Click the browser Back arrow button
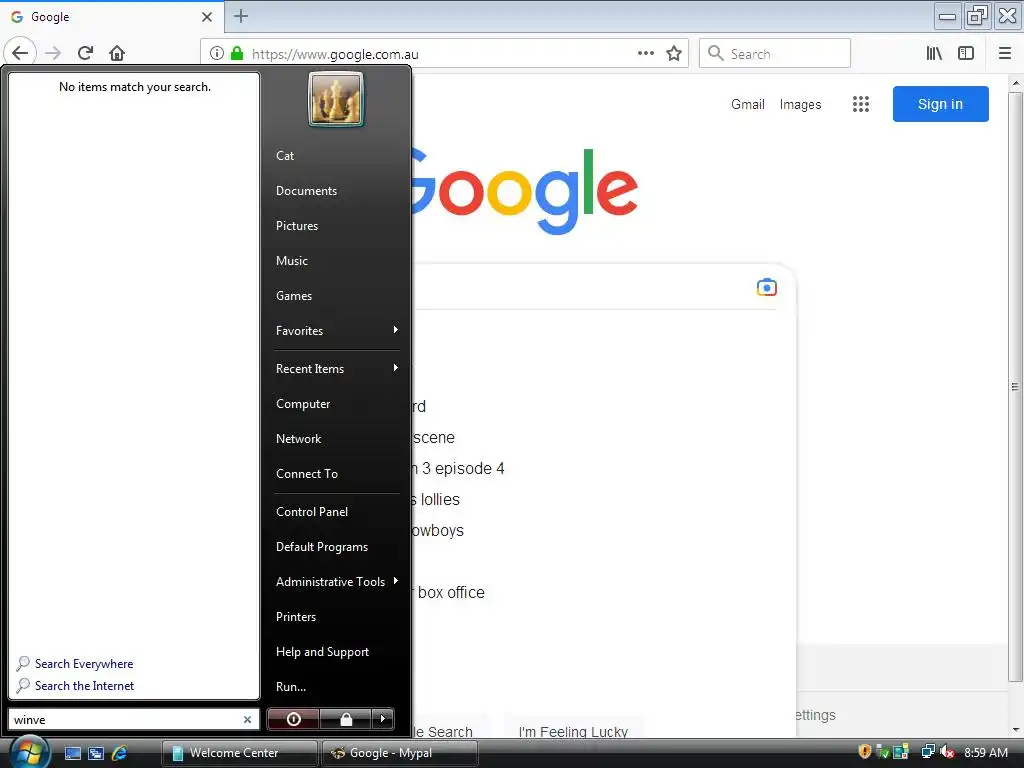Image resolution: width=1024 pixels, height=768 pixels. [x=20, y=53]
